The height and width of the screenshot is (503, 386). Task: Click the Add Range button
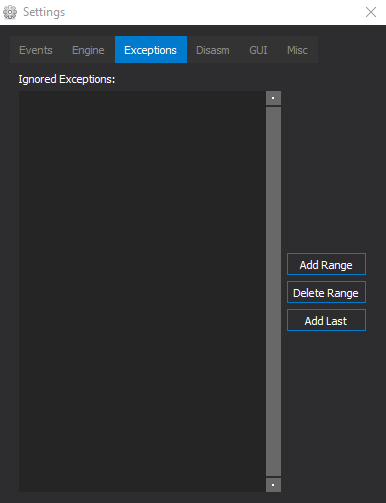pos(326,264)
